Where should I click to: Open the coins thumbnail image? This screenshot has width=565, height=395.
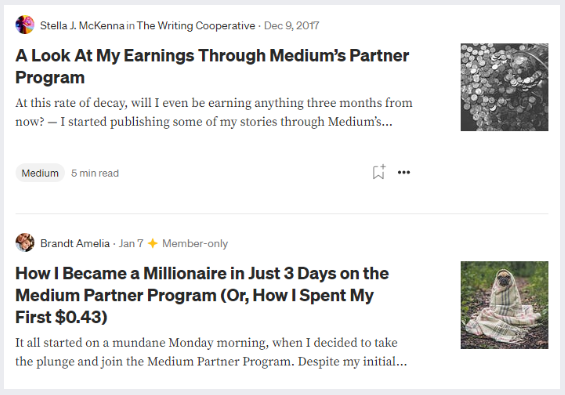[504, 87]
